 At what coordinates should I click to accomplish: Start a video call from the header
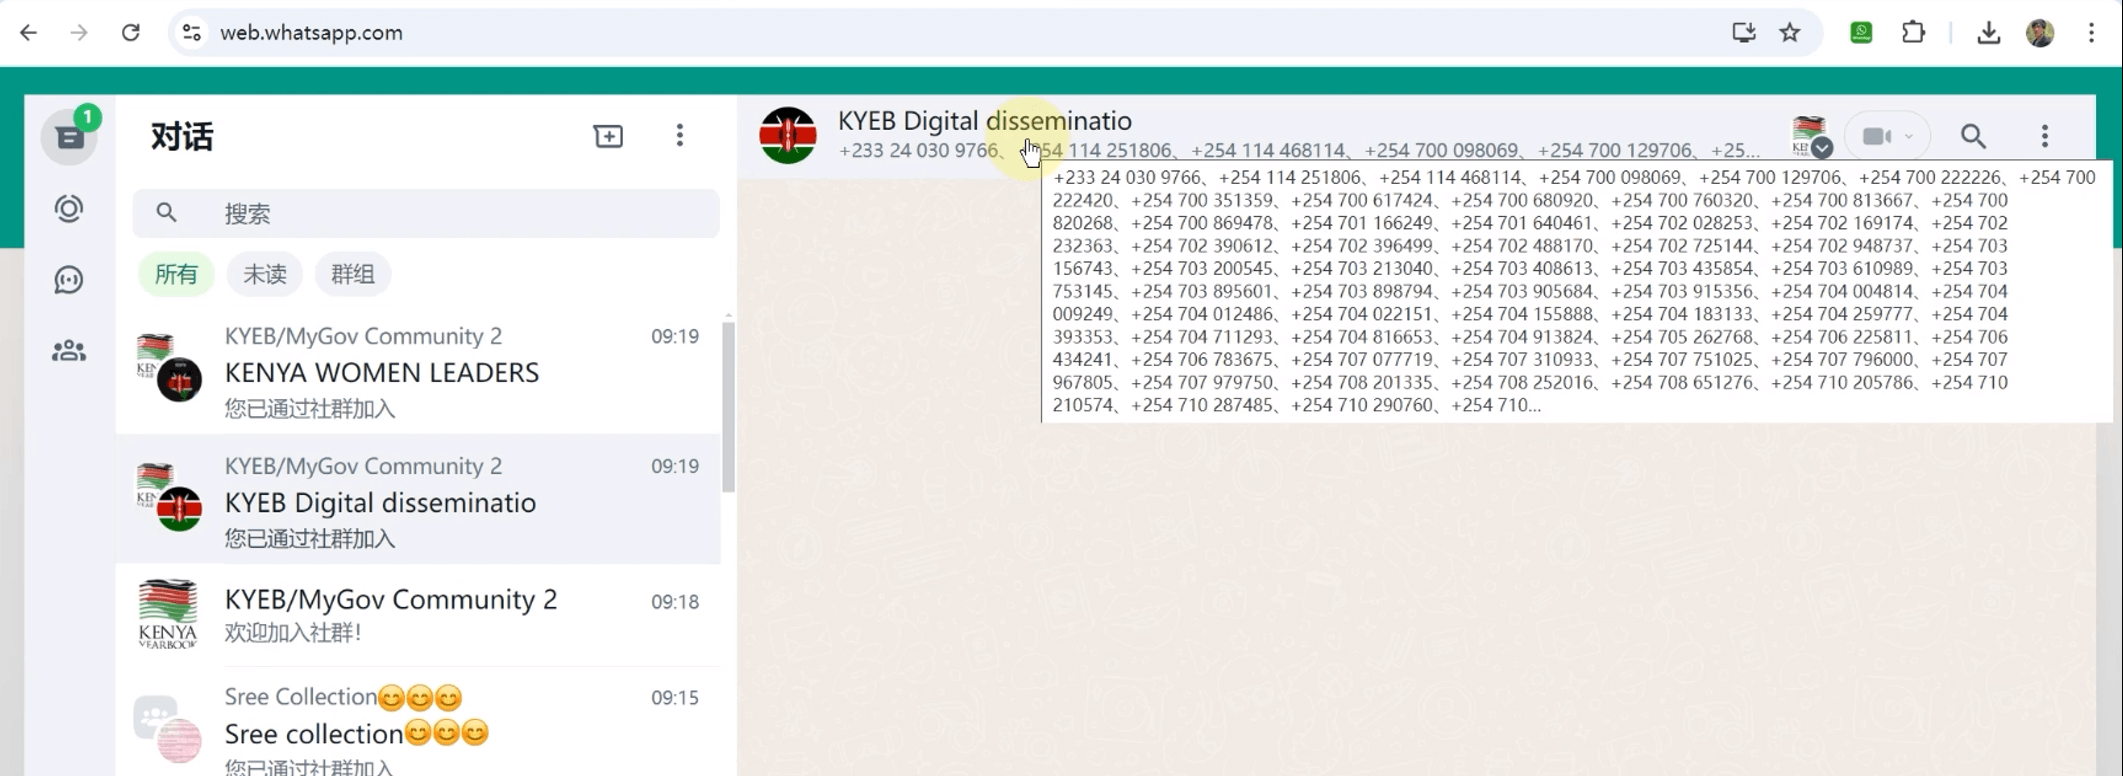coord(1886,136)
